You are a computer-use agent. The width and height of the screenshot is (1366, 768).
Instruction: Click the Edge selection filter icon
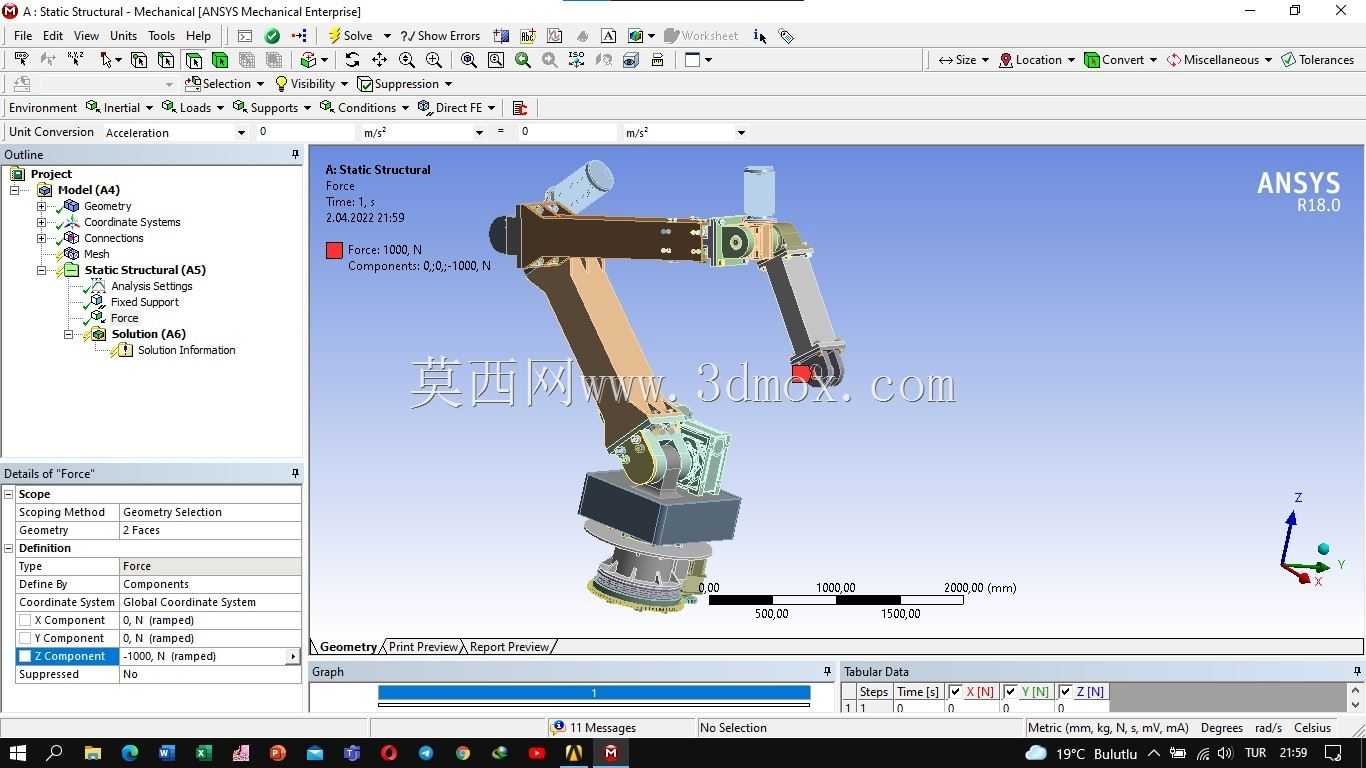[166, 60]
